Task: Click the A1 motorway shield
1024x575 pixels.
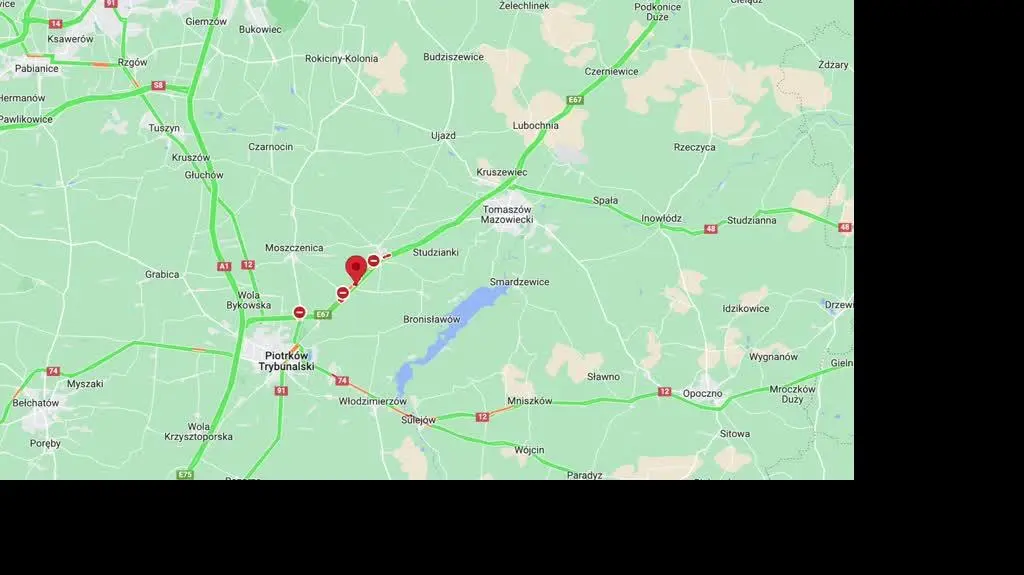Action: tap(224, 266)
